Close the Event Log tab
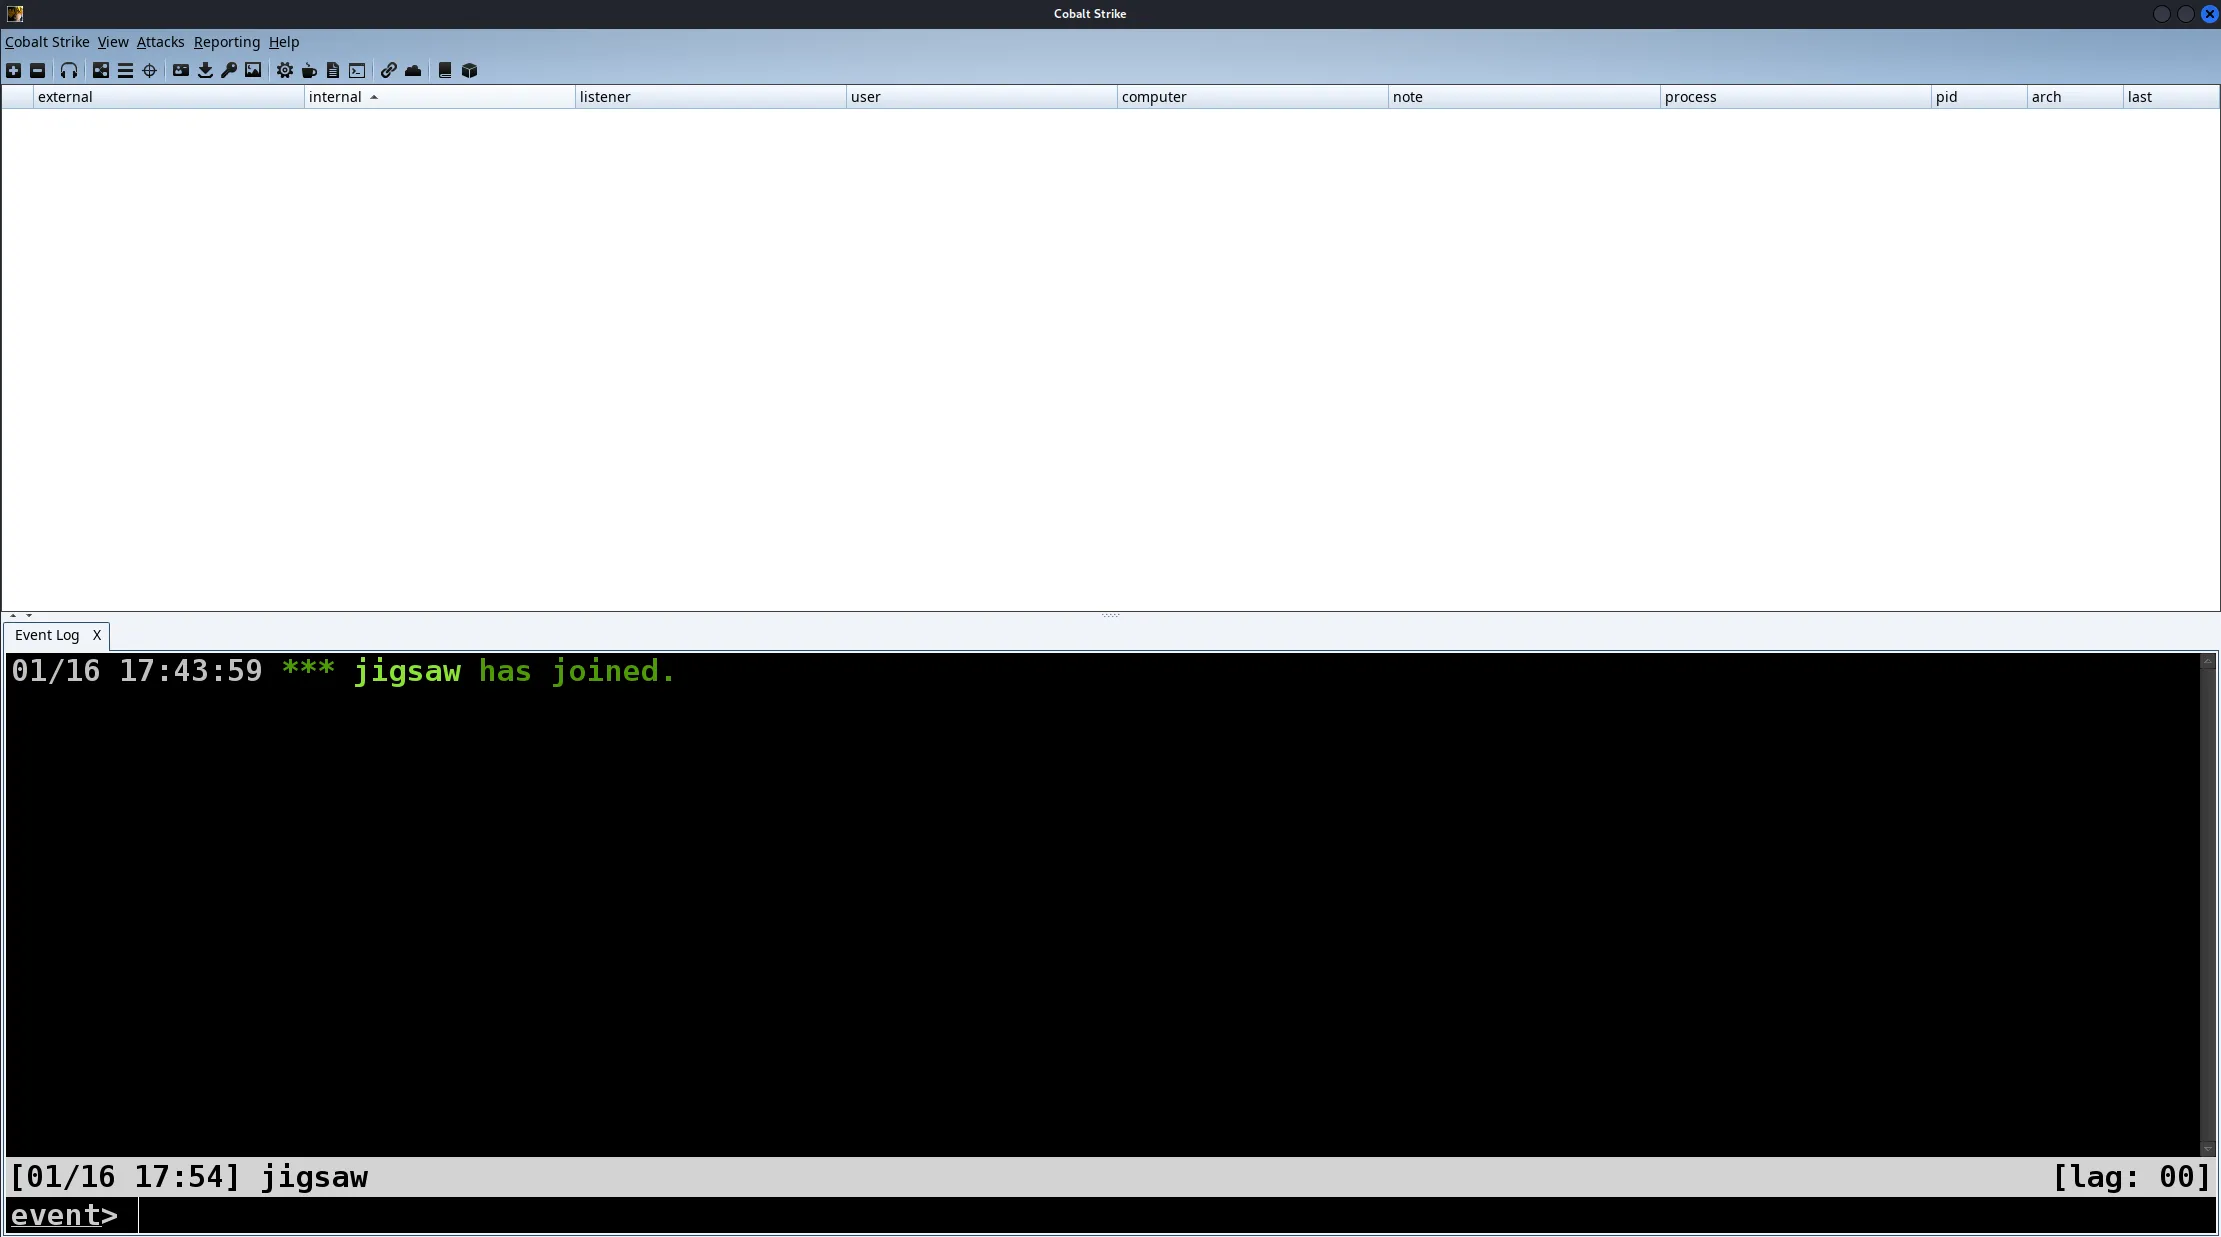This screenshot has width=2221, height=1237. click(97, 635)
